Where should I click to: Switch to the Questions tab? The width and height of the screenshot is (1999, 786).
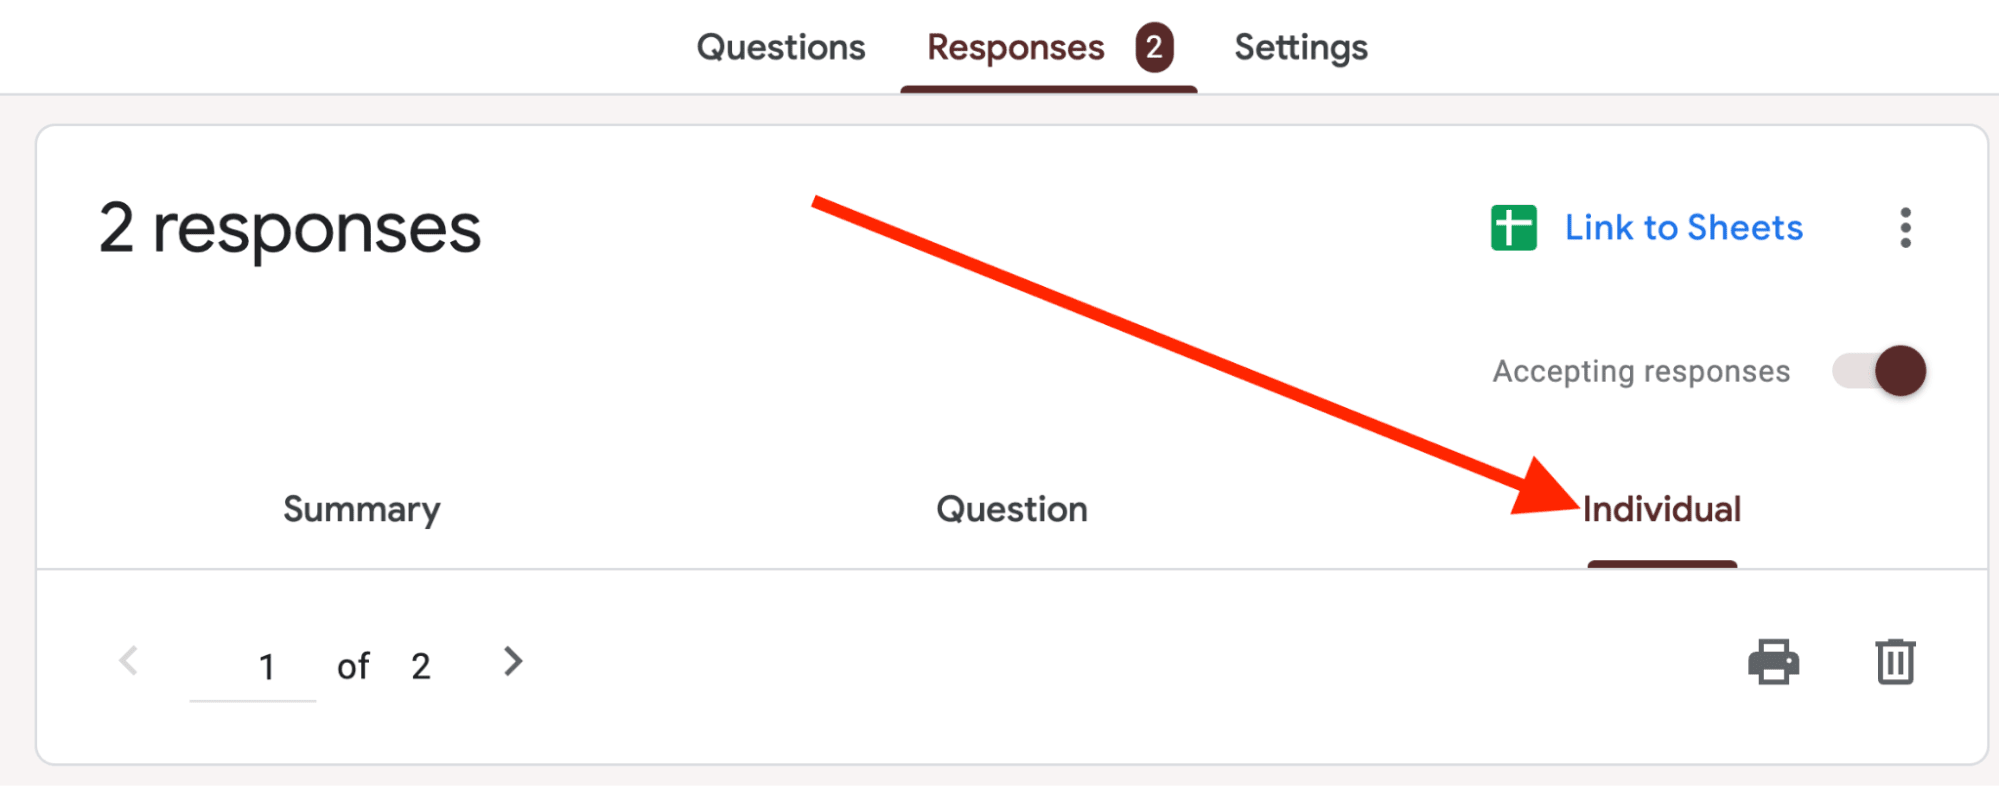click(781, 47)
